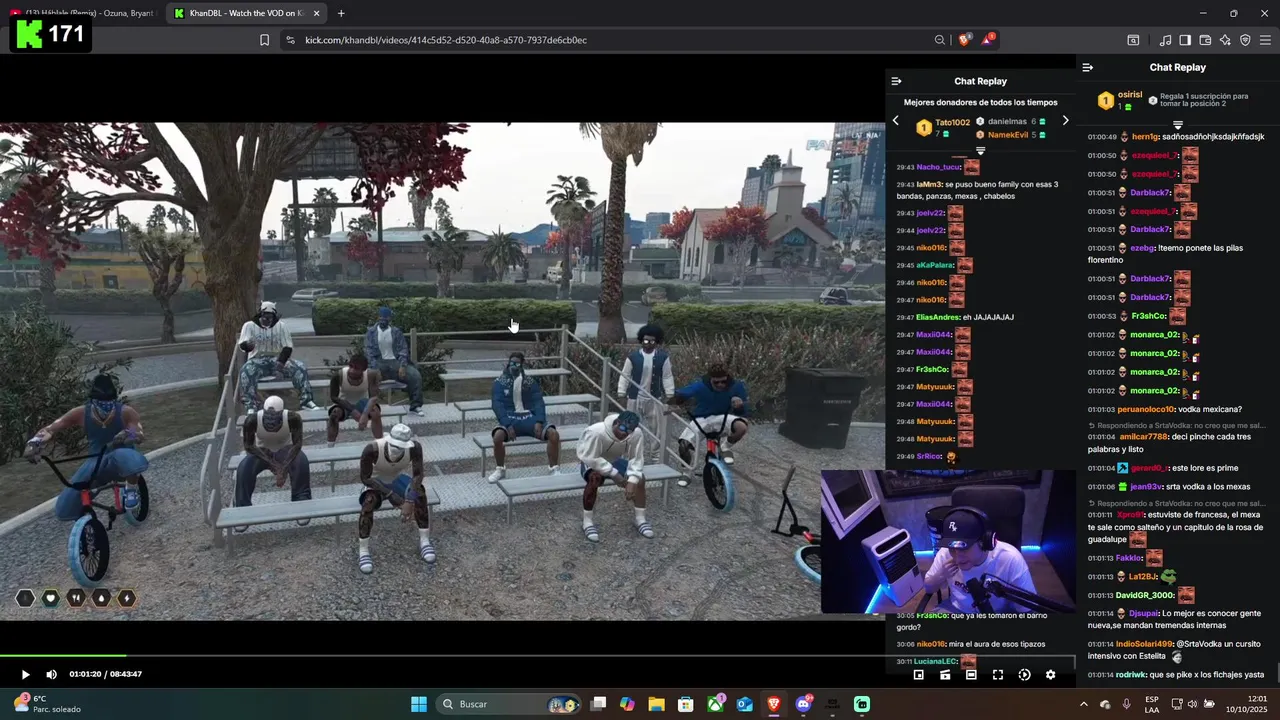1280x720 pixels.
Task: Mute the video using the speaker icon
Action: [x=51, y=674]
